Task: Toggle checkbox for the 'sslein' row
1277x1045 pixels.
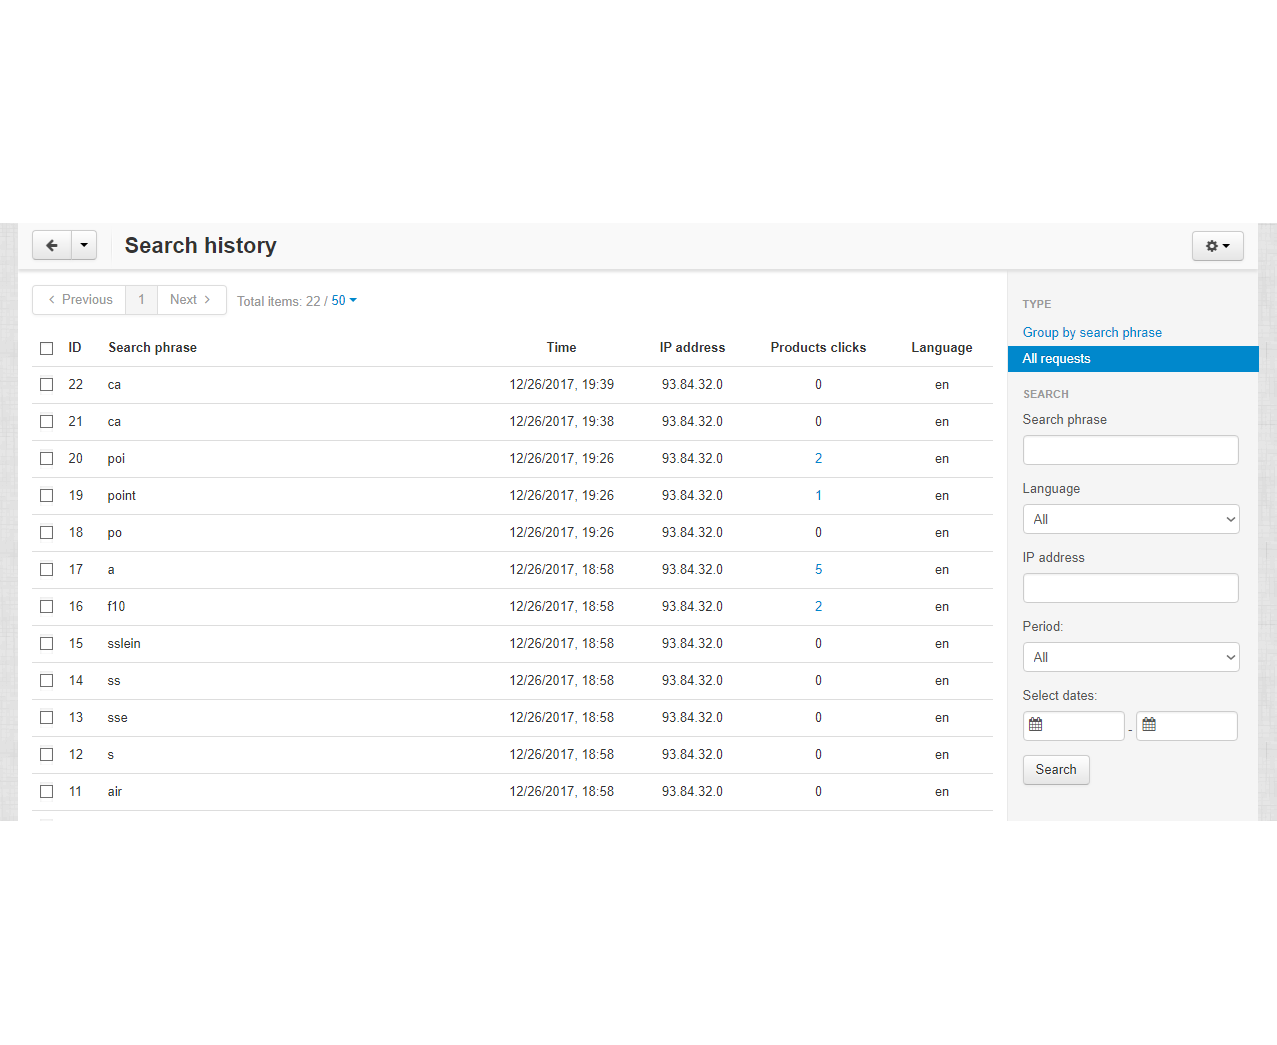Action: (47, 644)
